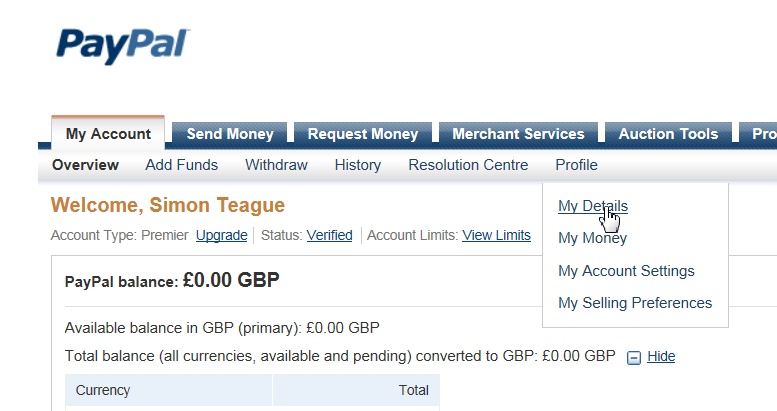
Task: Switch to the Send Money tab
Action: click(x=230, y=134)
